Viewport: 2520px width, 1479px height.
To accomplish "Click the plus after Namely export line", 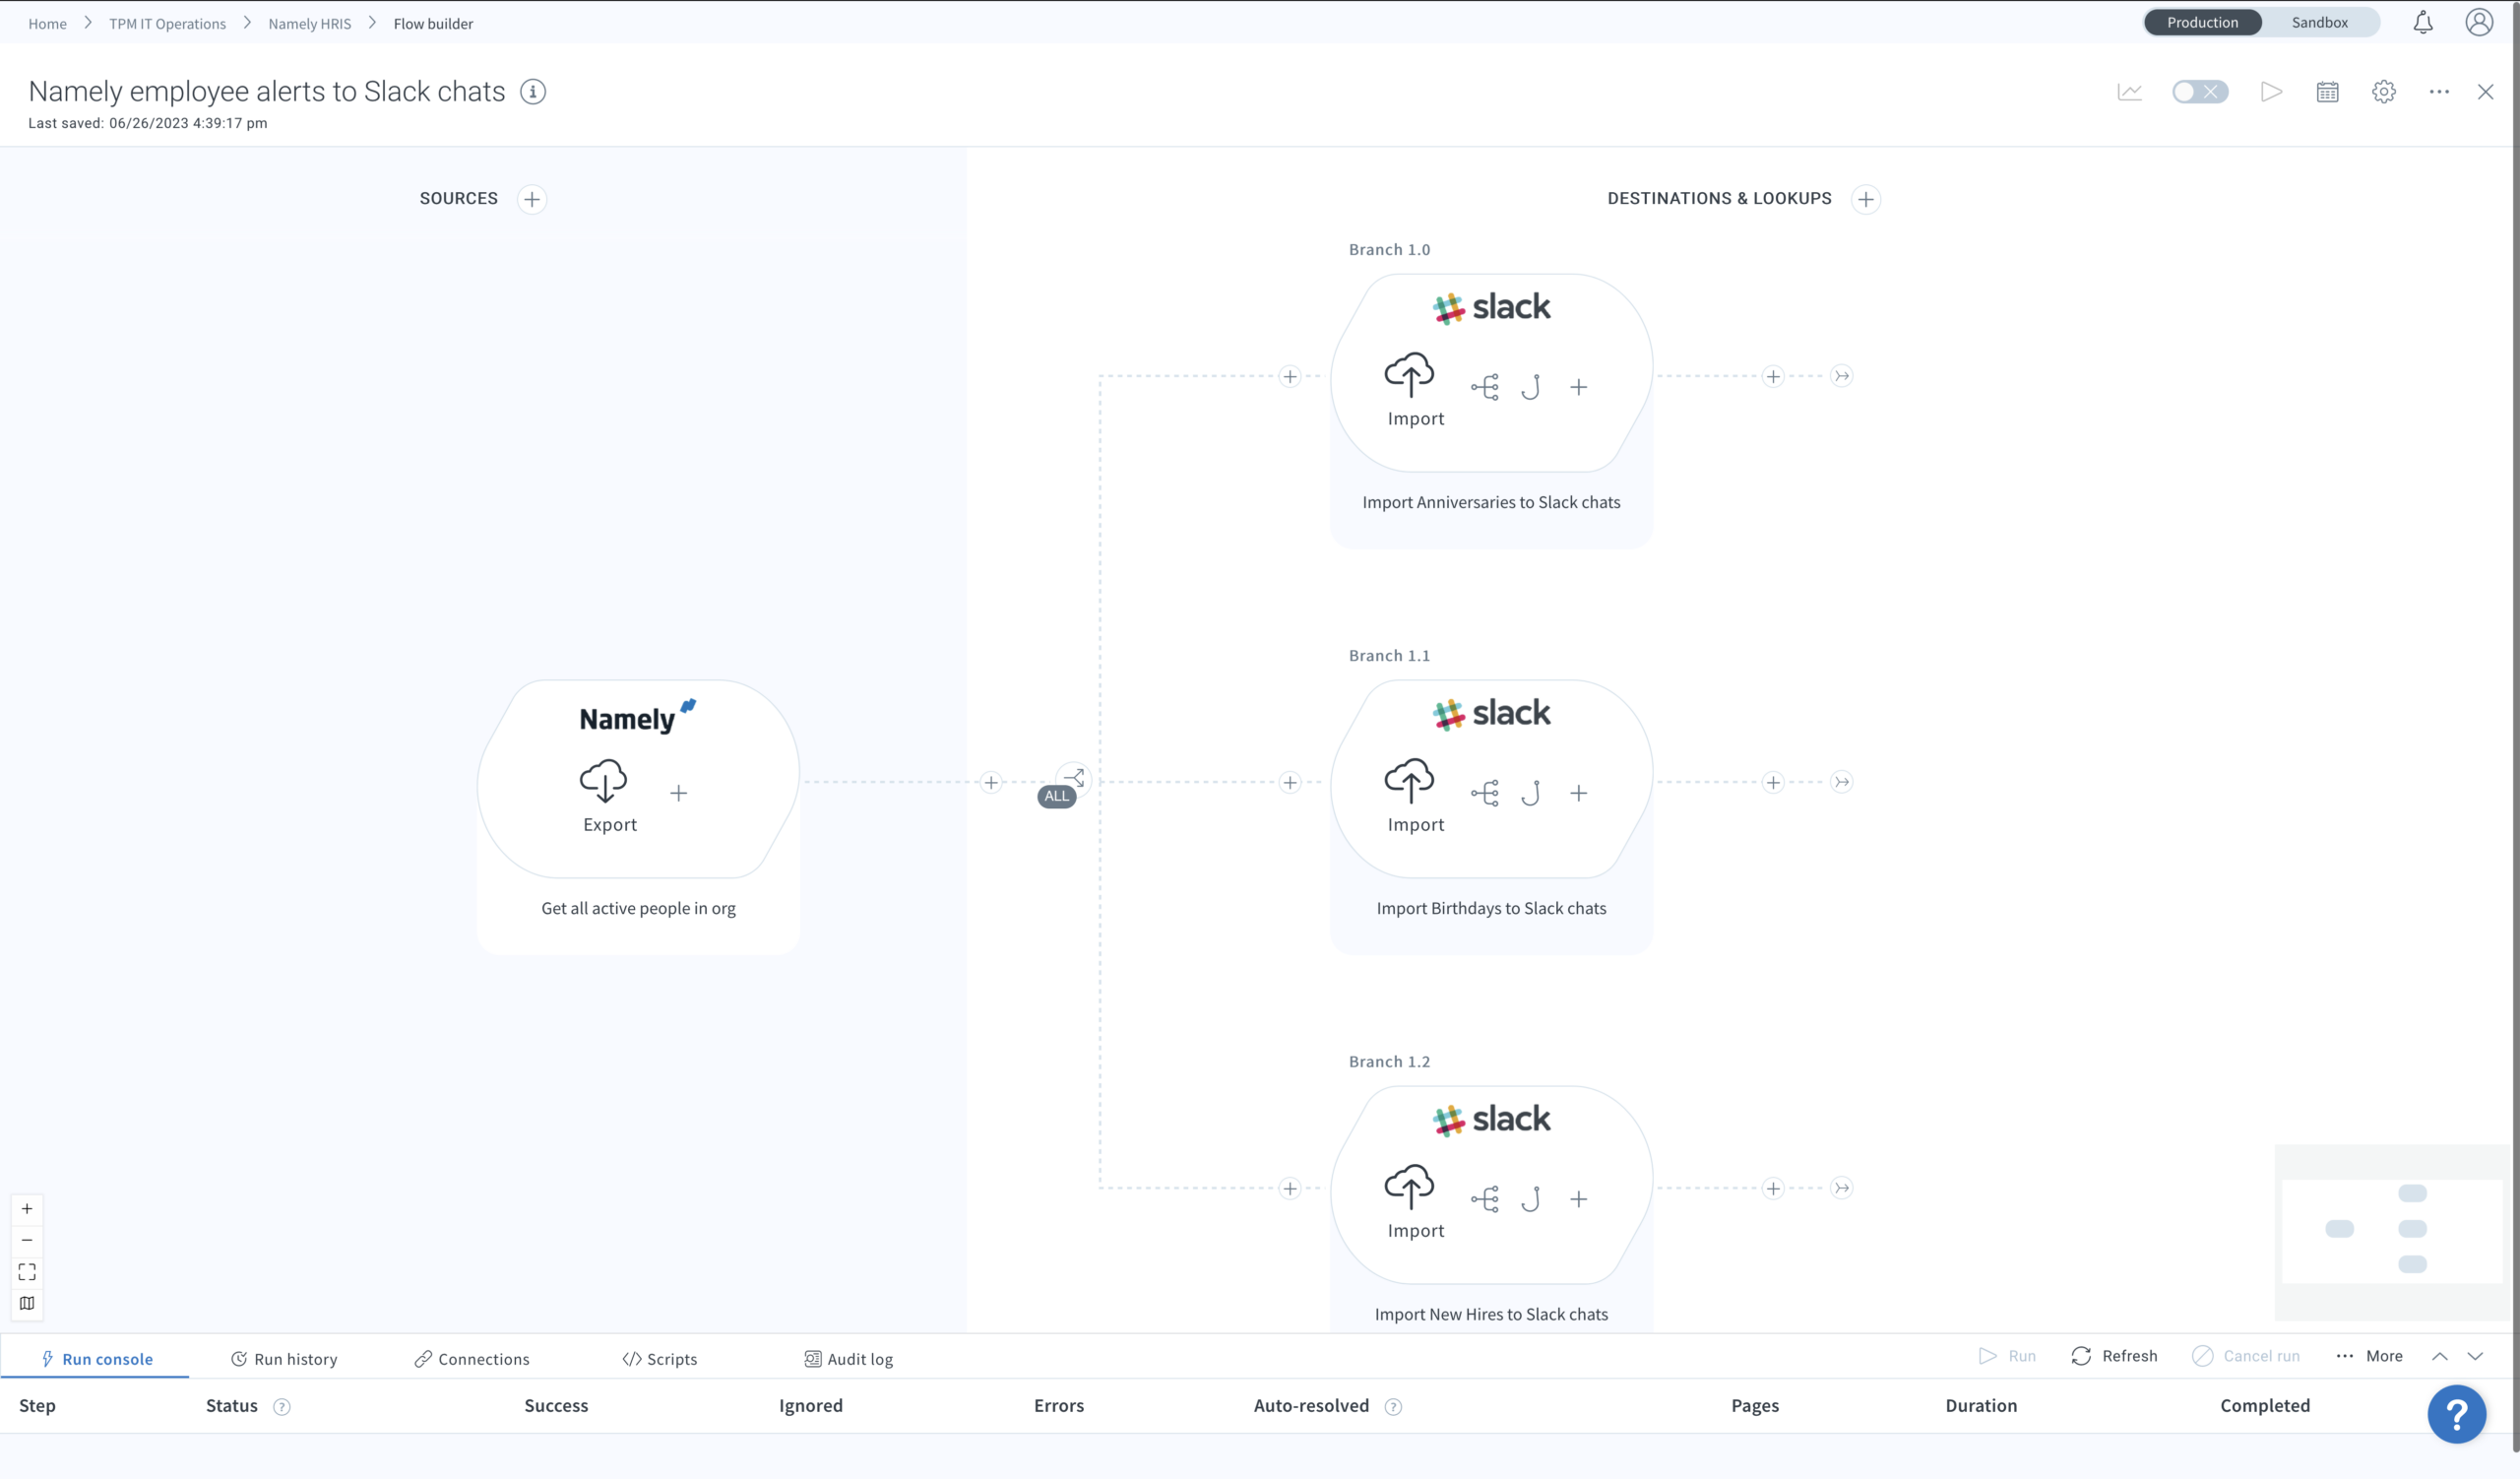I will (990, 782).
